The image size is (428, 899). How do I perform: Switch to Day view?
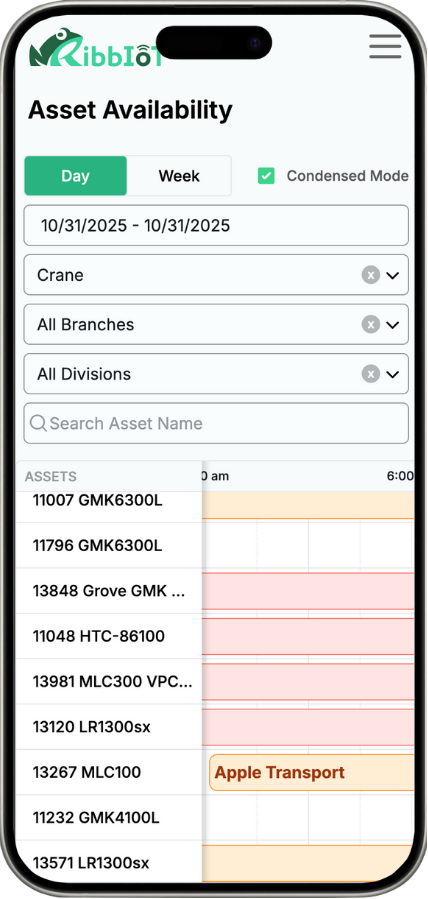tap(75, 175)
